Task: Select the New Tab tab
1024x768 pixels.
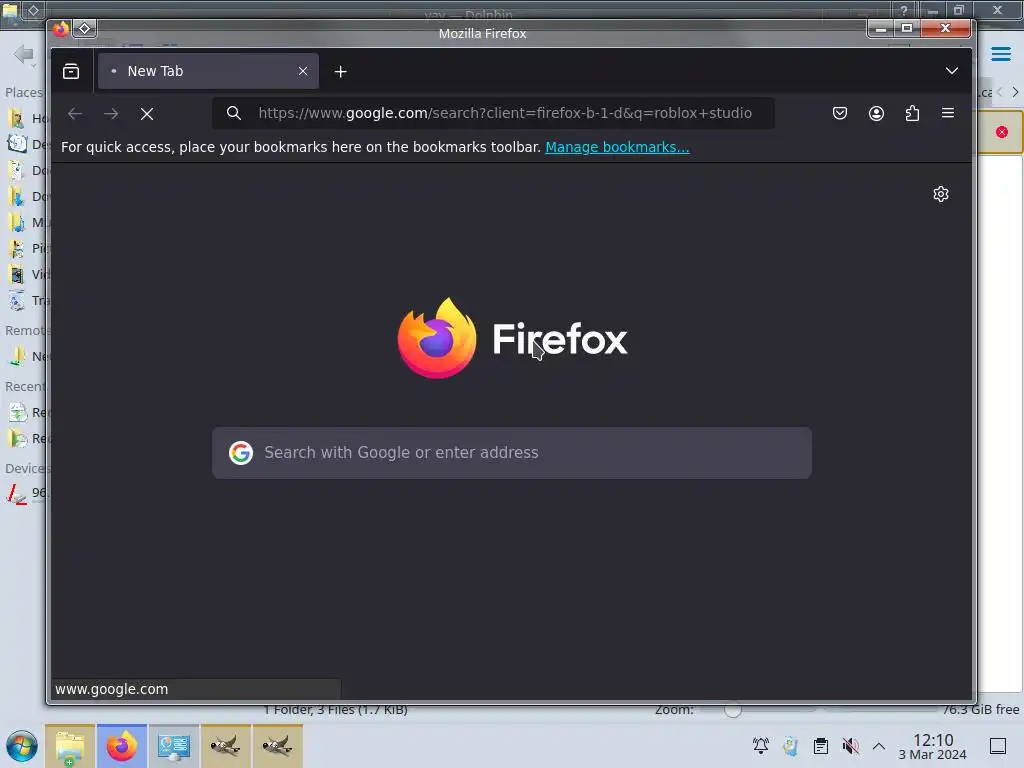Action: 208,71
